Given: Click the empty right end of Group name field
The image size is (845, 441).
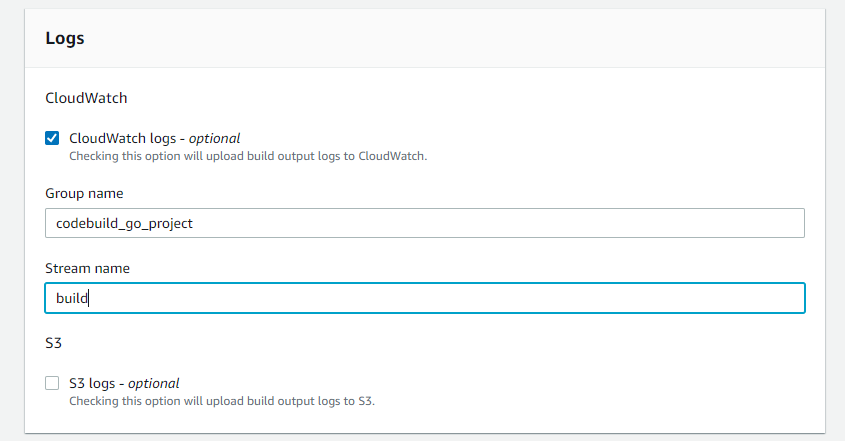Looking at the screenshot, I should [760, 223].
